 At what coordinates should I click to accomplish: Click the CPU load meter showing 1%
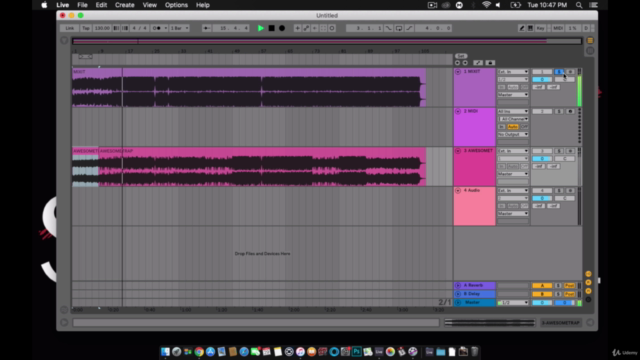(x=573, y=28)
